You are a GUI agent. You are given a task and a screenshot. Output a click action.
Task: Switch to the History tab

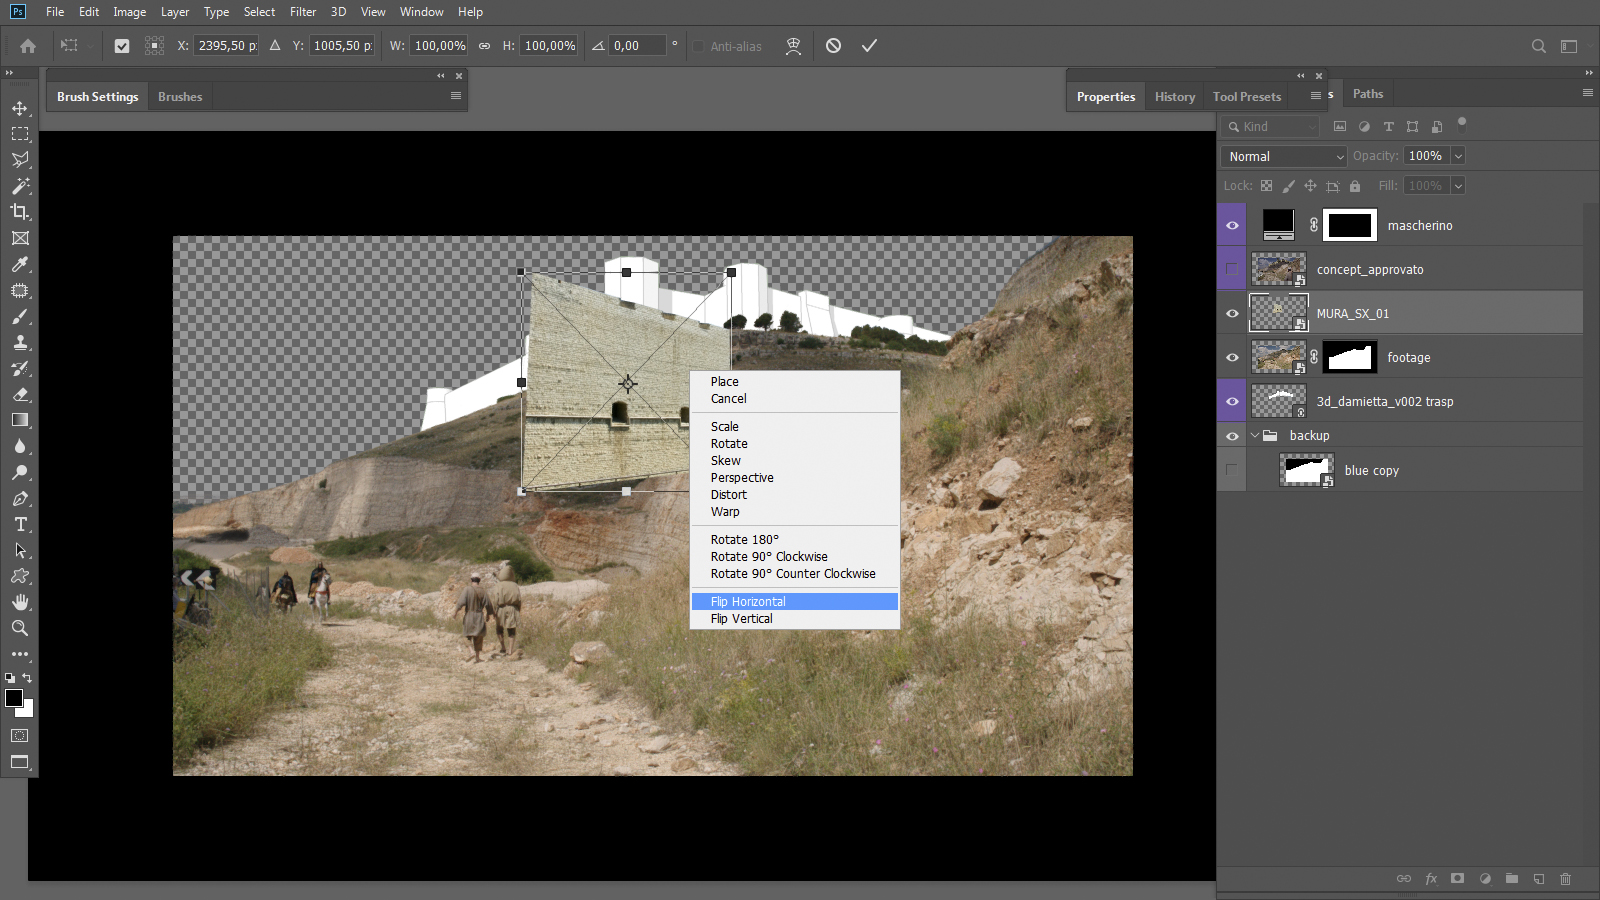click(x=1174, y=97)
